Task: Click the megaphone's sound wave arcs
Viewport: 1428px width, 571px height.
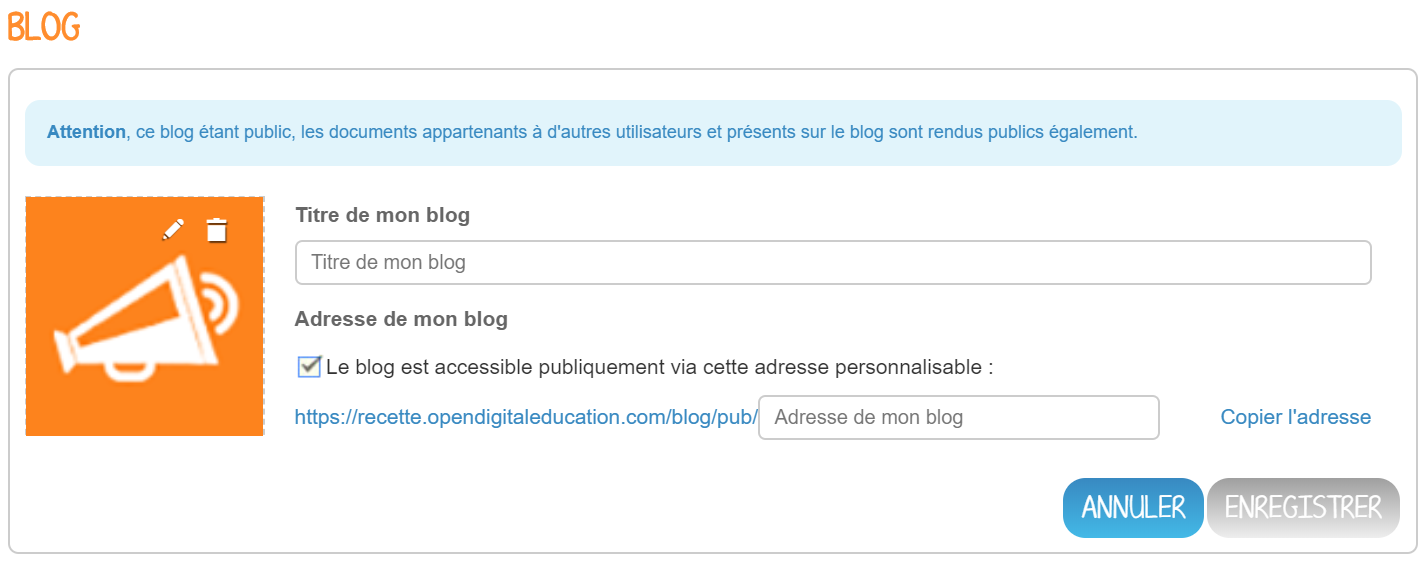Action: click(220, 302)
